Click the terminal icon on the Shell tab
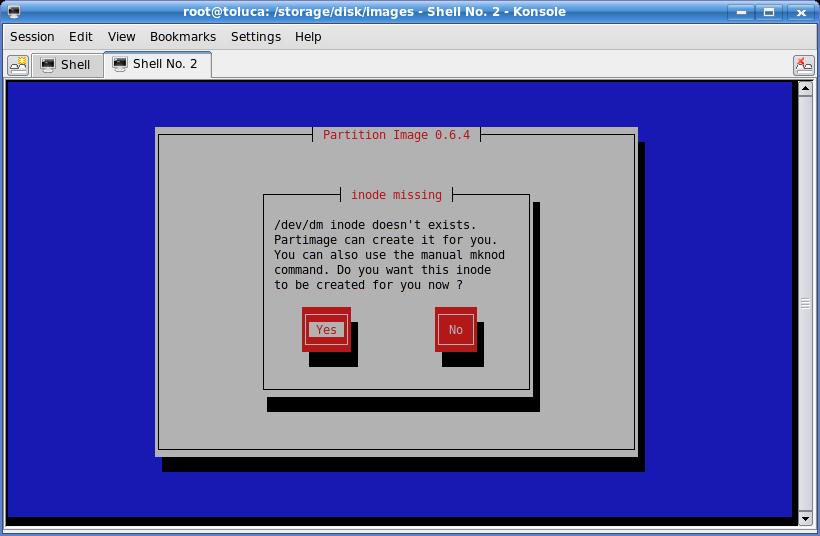Image resolution: width=820 pixels, height=536 pixels. click(x=48, y=65)
